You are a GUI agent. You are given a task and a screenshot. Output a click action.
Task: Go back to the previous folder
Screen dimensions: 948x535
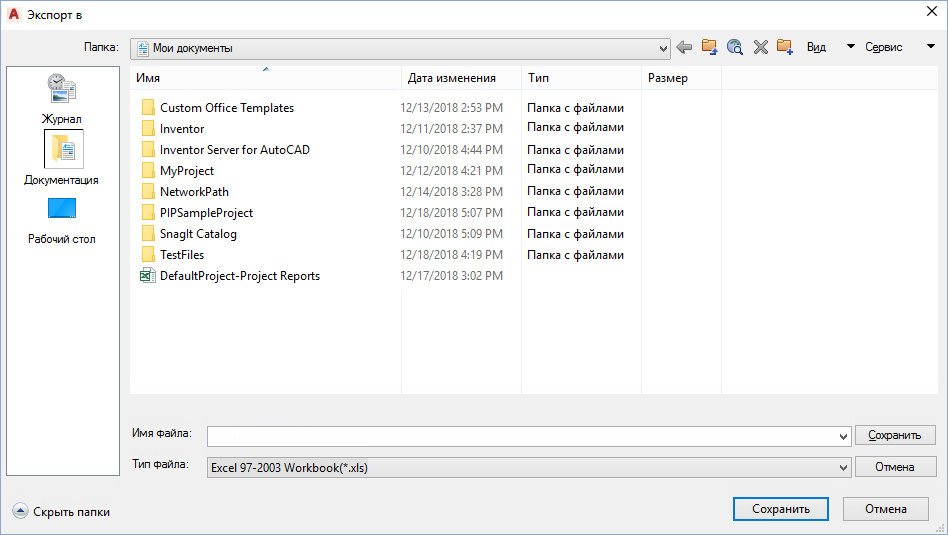pos(684,47)
